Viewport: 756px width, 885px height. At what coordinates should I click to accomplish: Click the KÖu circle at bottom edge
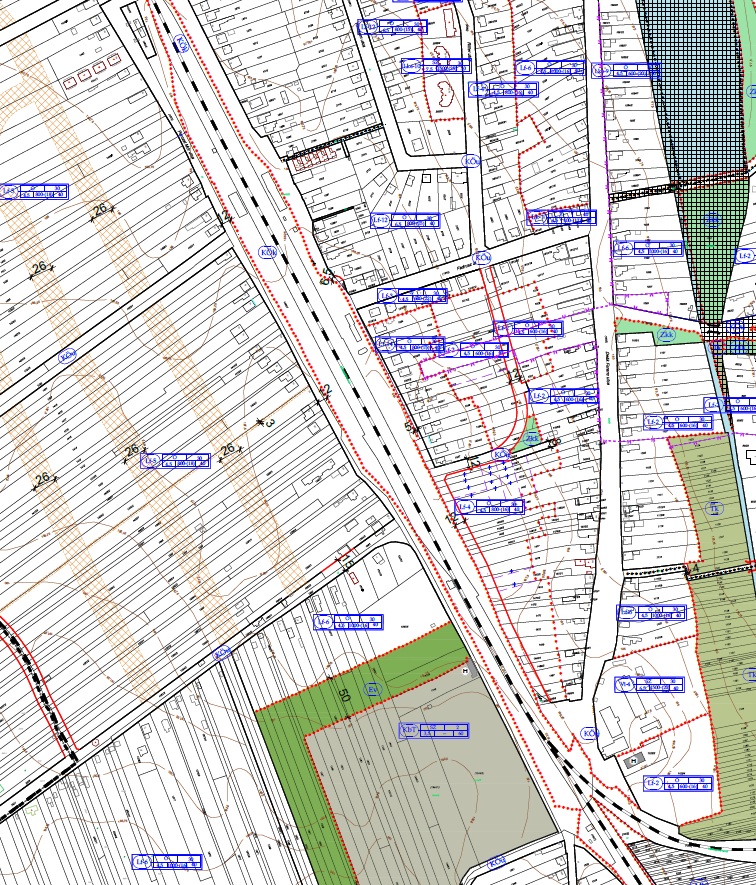point(494,862)
